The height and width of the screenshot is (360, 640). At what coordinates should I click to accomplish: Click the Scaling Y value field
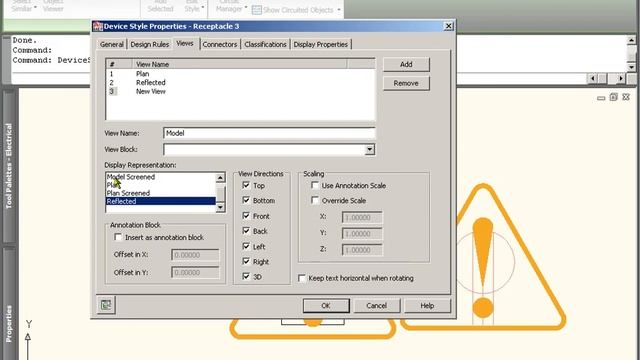pyautogui.click(x=362, y=234)
